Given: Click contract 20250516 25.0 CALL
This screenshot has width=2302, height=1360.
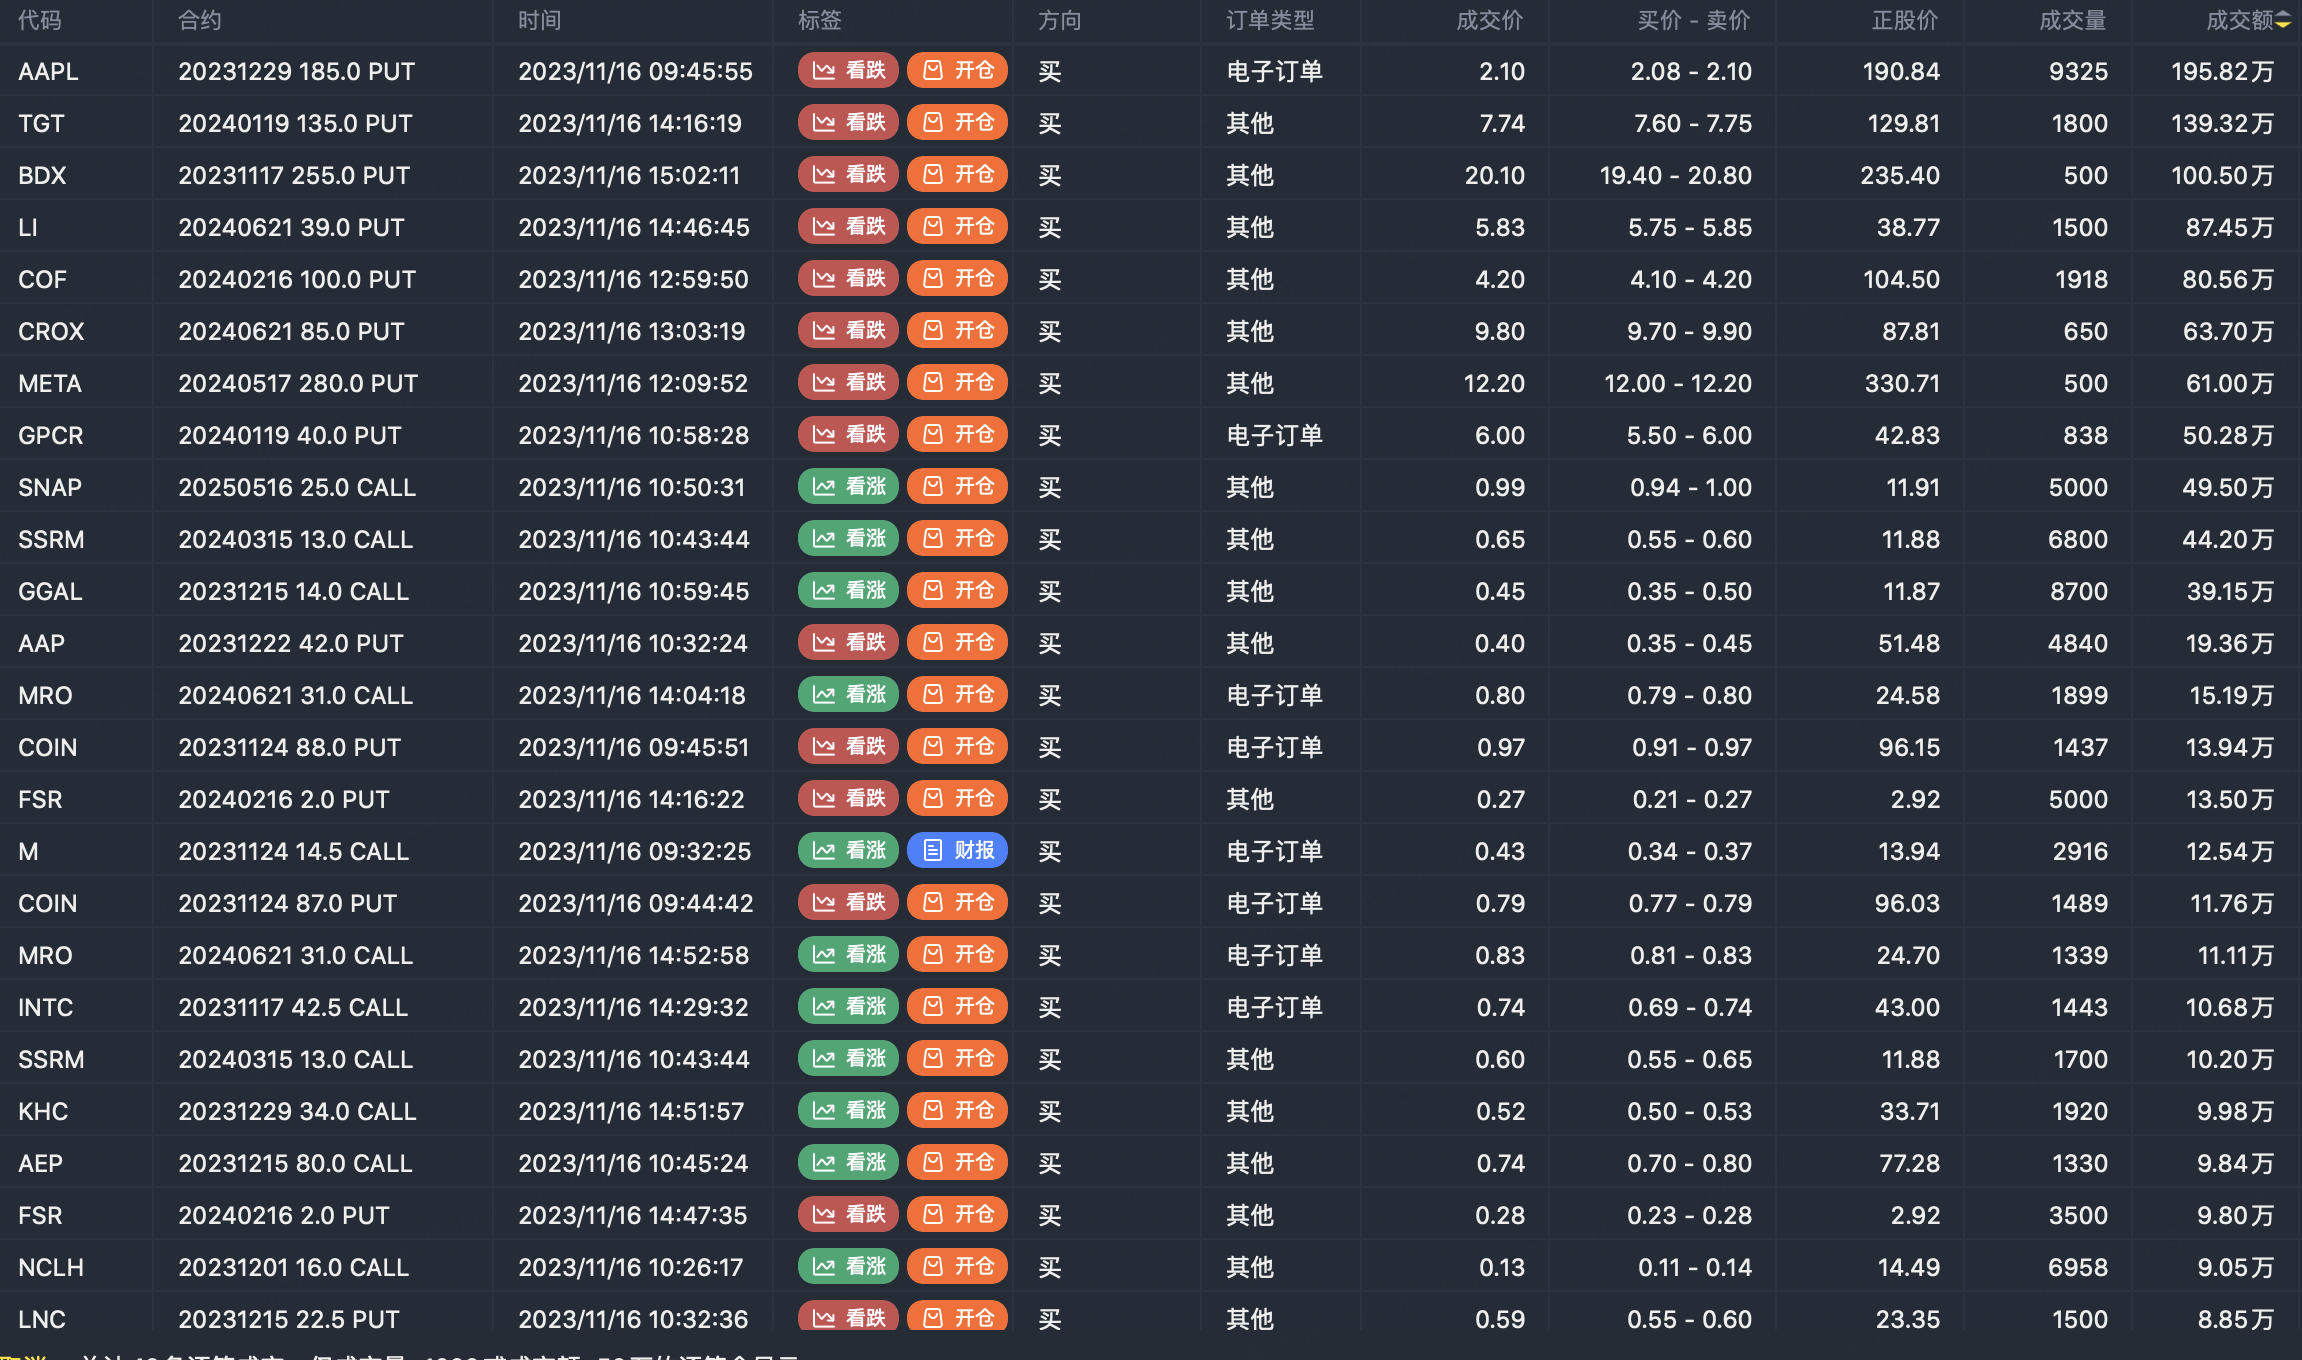Looking at the screenshot, I should [x=297, y=487].
